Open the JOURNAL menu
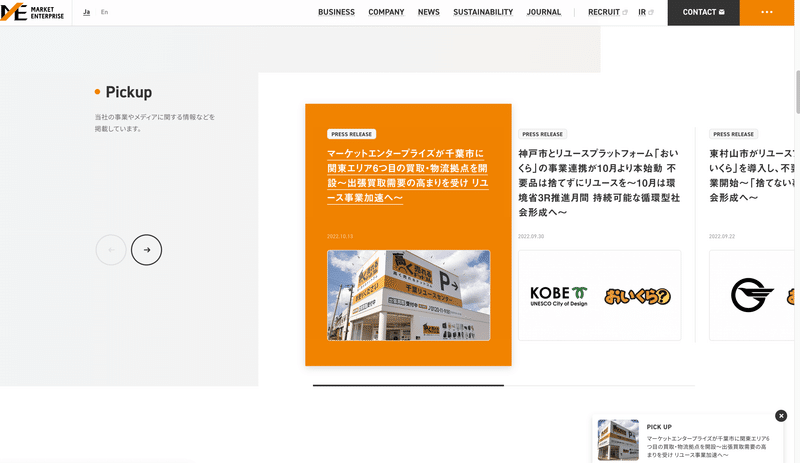This screenshot has width=800, height=463. 544,12
